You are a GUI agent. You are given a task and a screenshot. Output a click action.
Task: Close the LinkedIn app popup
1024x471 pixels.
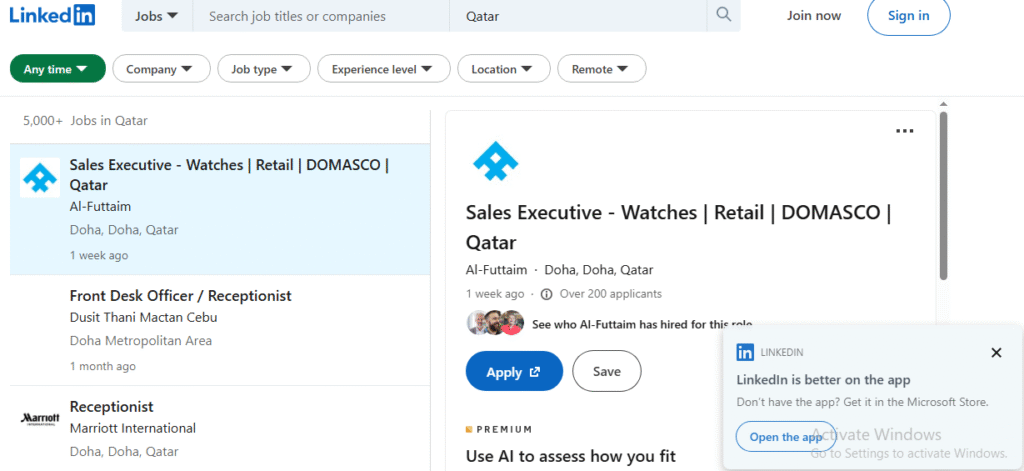coord(996,353)
